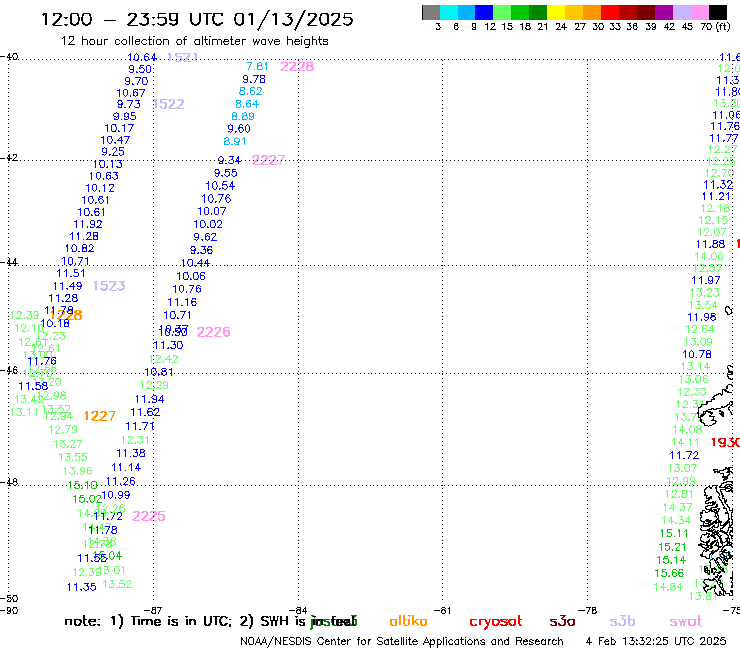Click the swot time marker 2227
740x650 pixels.
(x=268, y=160)
